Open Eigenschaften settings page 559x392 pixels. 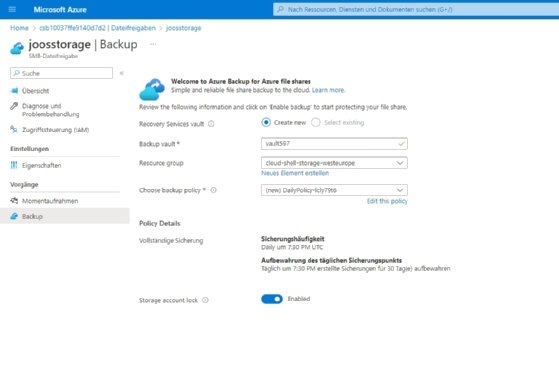point(41,165)
